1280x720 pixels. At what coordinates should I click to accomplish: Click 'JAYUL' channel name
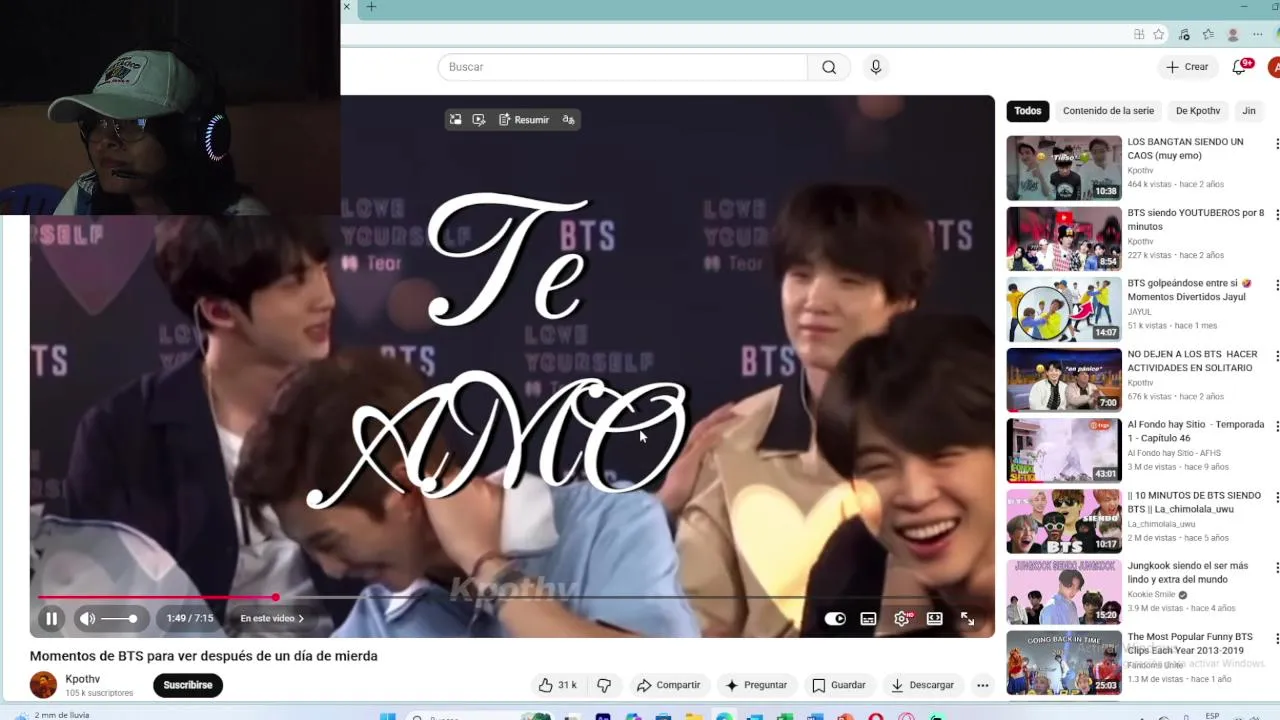[1140, 312]
